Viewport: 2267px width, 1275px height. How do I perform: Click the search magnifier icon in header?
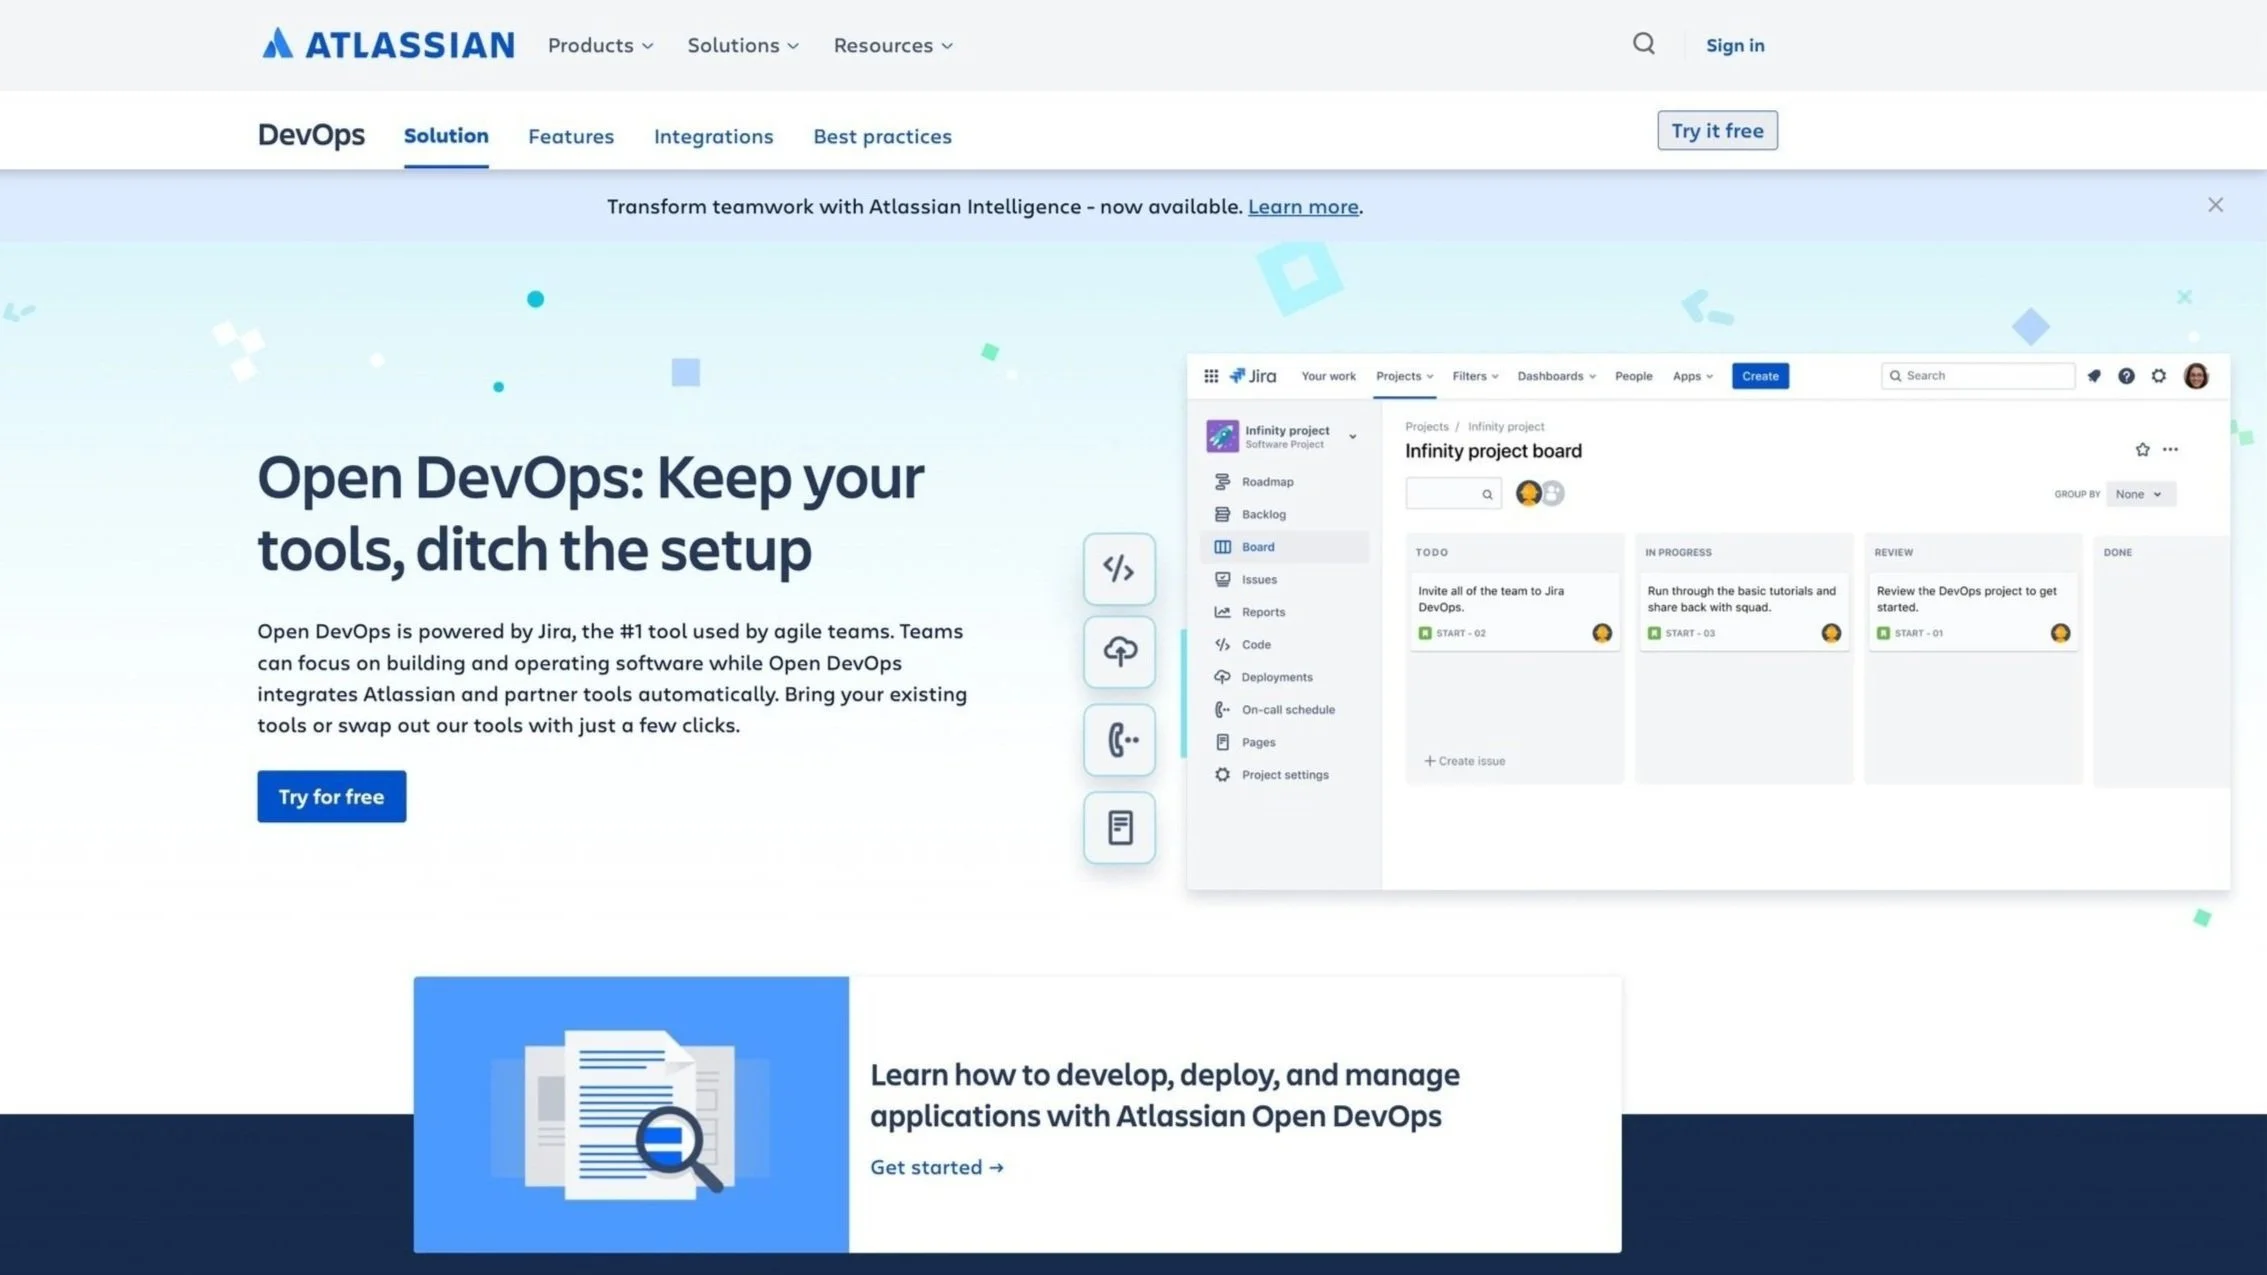1644,44
